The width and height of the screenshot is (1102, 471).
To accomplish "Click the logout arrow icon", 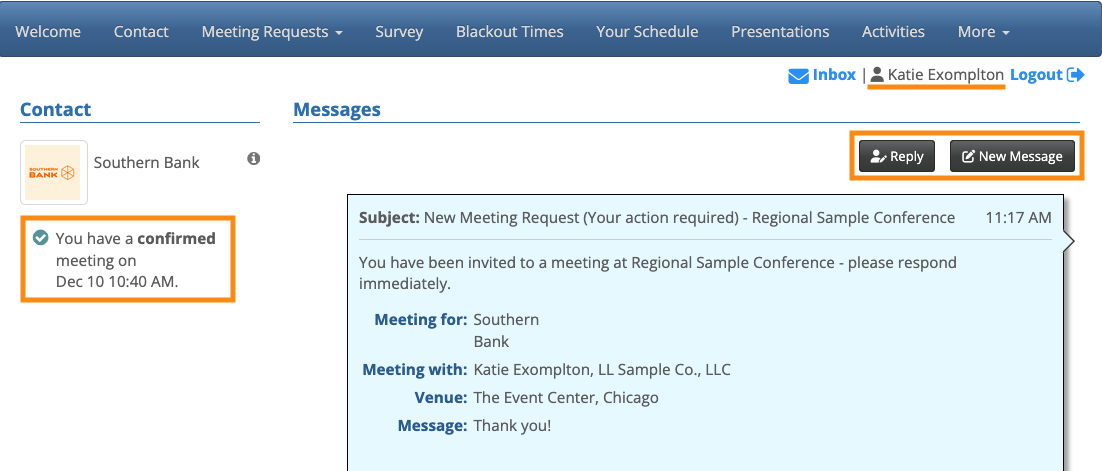I will (x=1076, y=75).
